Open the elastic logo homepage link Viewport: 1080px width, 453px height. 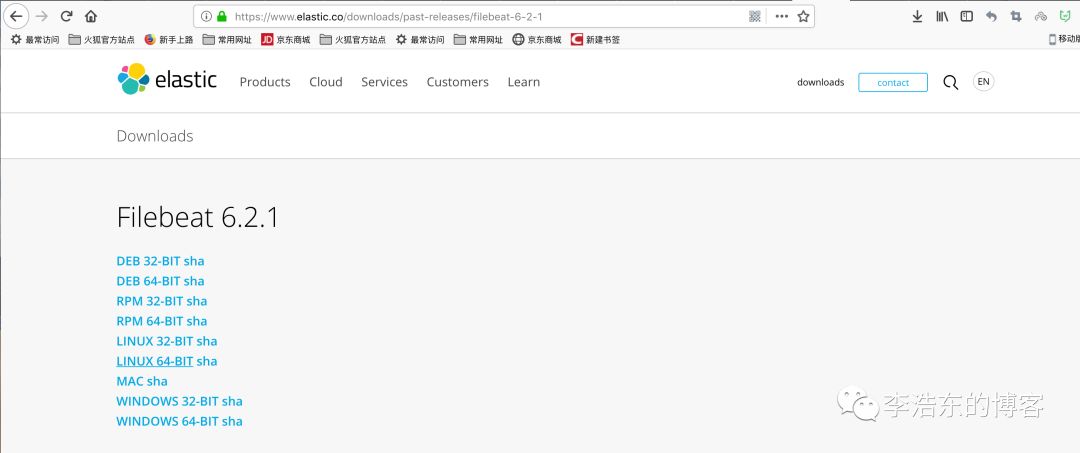tap(167, 80)
